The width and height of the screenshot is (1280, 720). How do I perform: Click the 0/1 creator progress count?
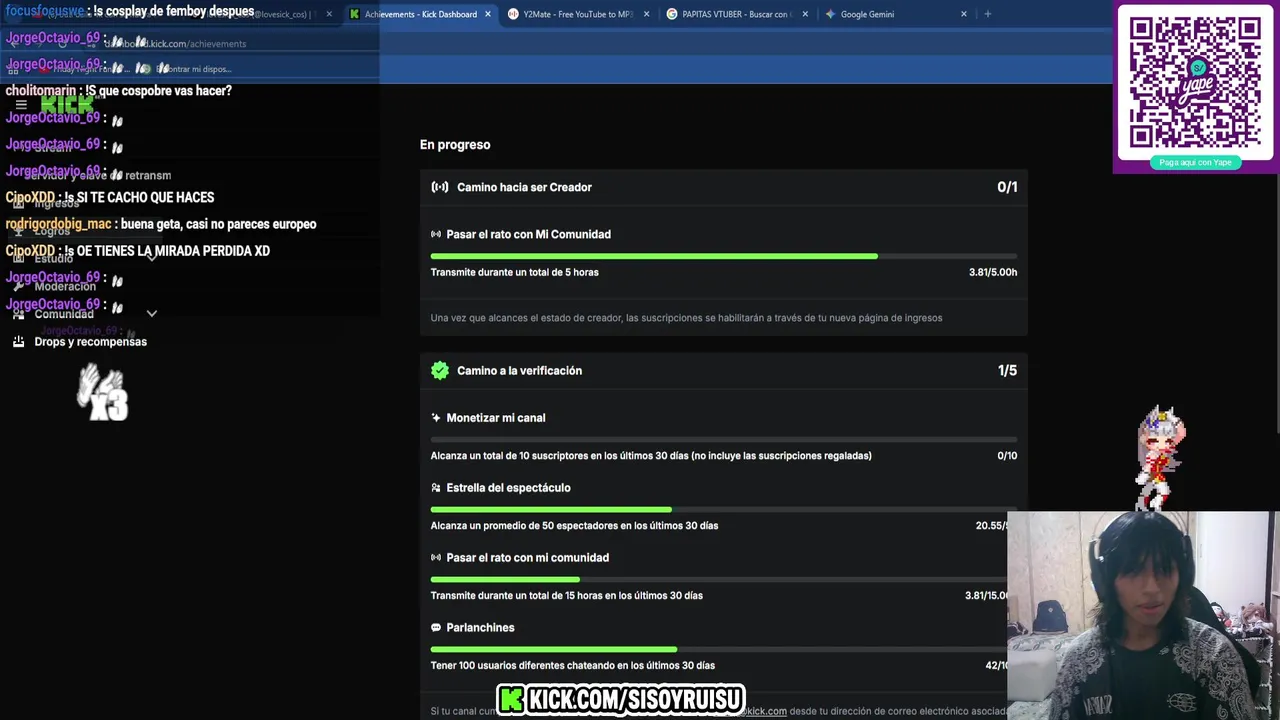(1007, 187)
